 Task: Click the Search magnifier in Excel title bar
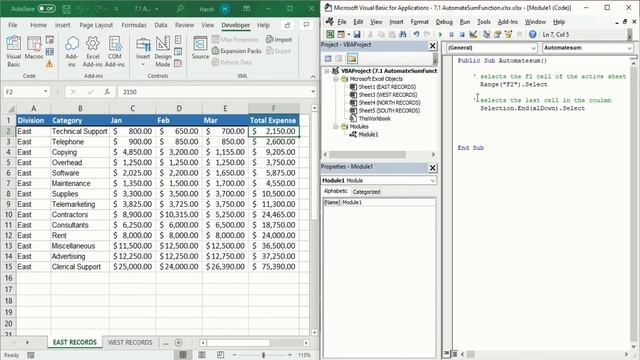click(180, 9)
